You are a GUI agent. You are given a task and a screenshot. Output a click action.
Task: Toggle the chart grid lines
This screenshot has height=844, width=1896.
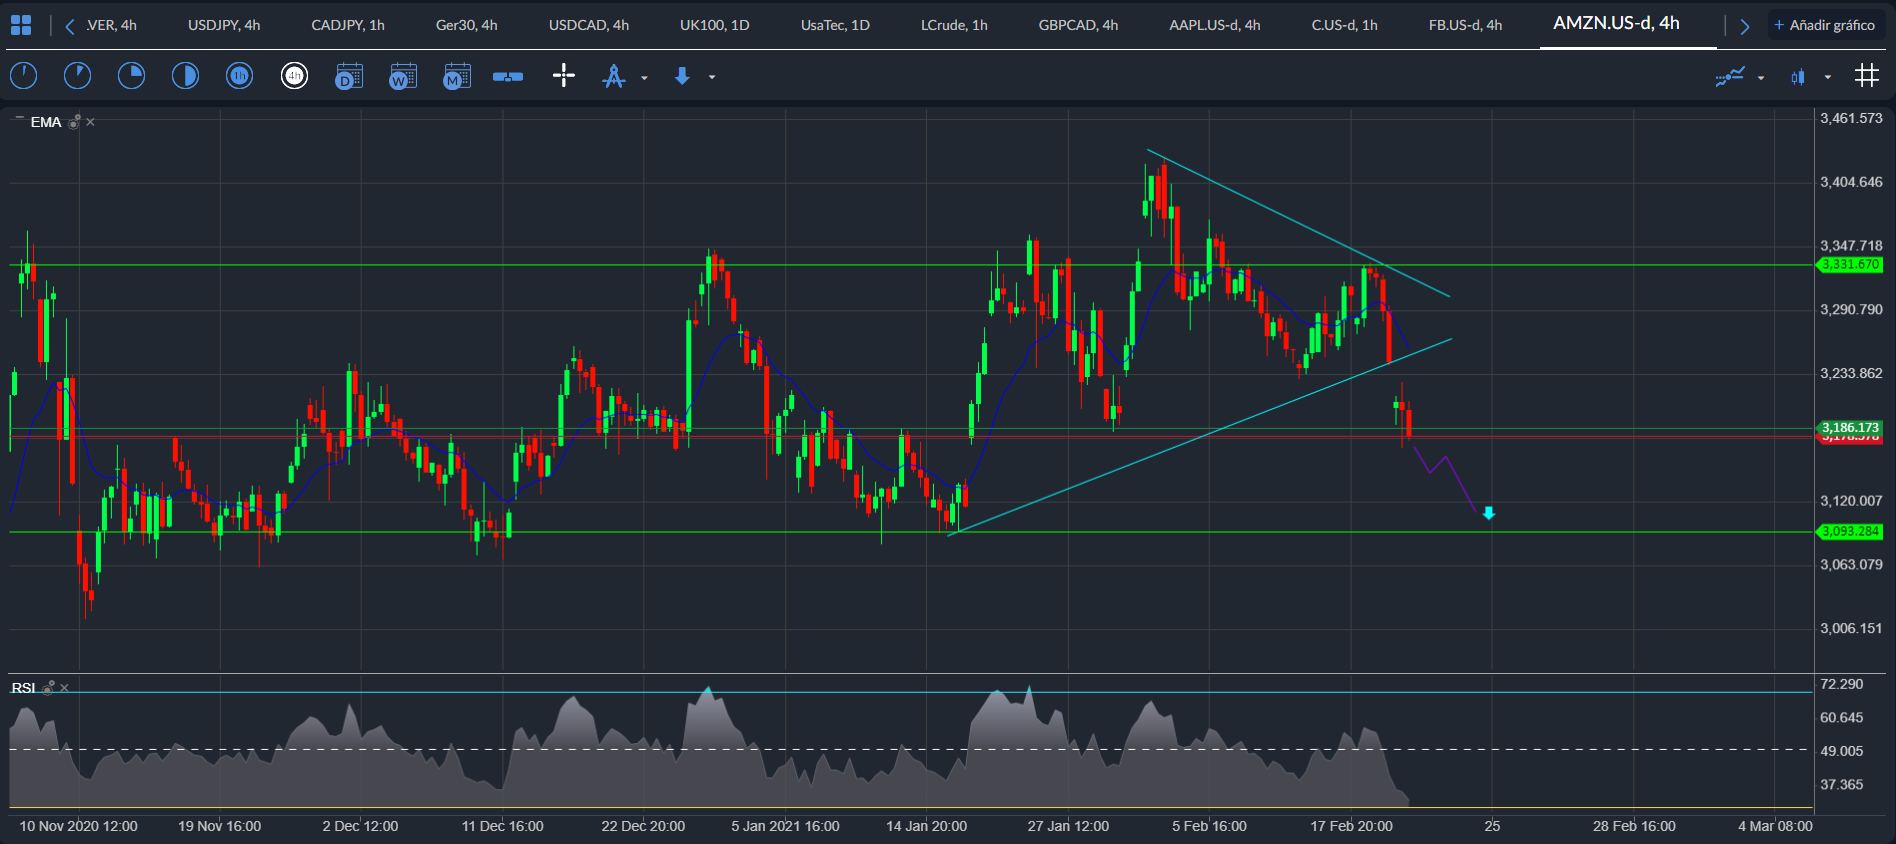point(1866,76)
